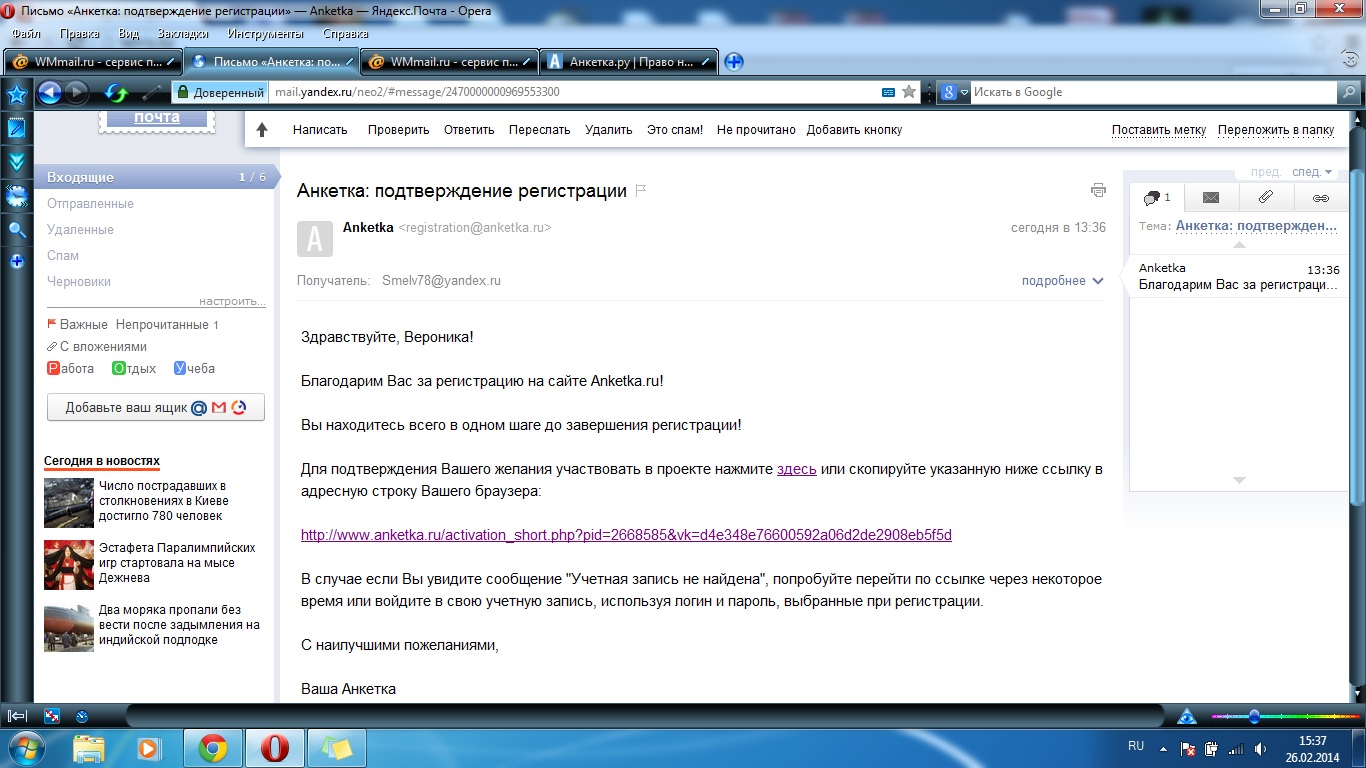Open Windows Explorer from taskbar
This screenshot has width=1366, height=768.
pos(88,748)
